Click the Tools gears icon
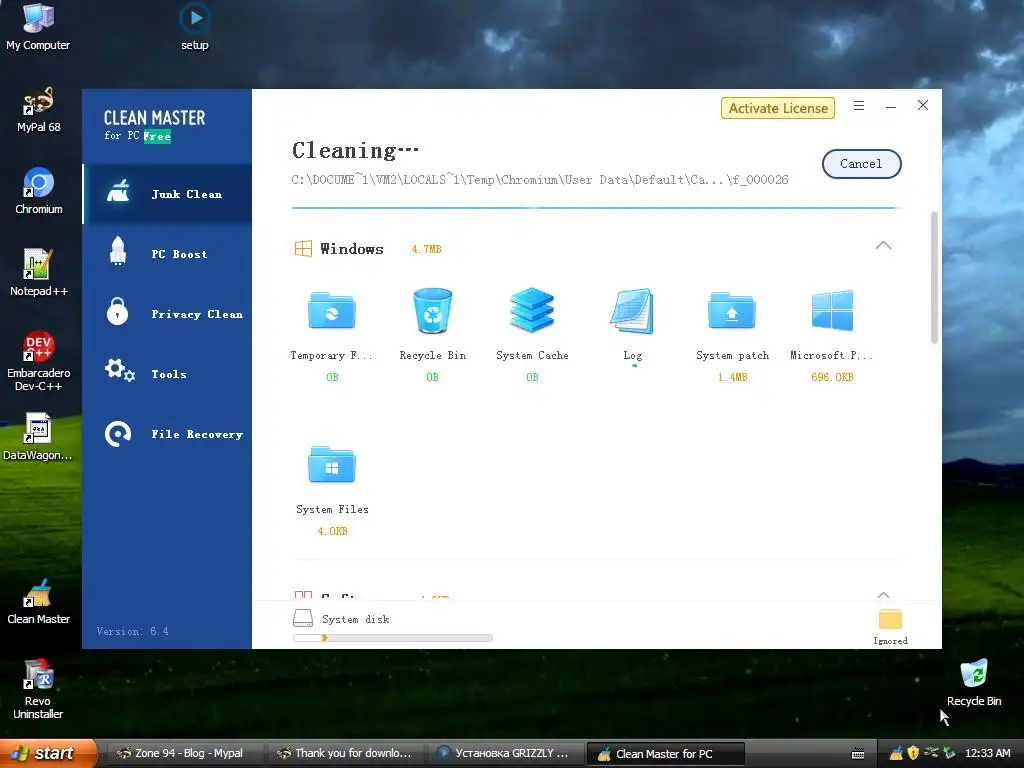The height and width of the screenshot is (768, 1024). [120, 370]
